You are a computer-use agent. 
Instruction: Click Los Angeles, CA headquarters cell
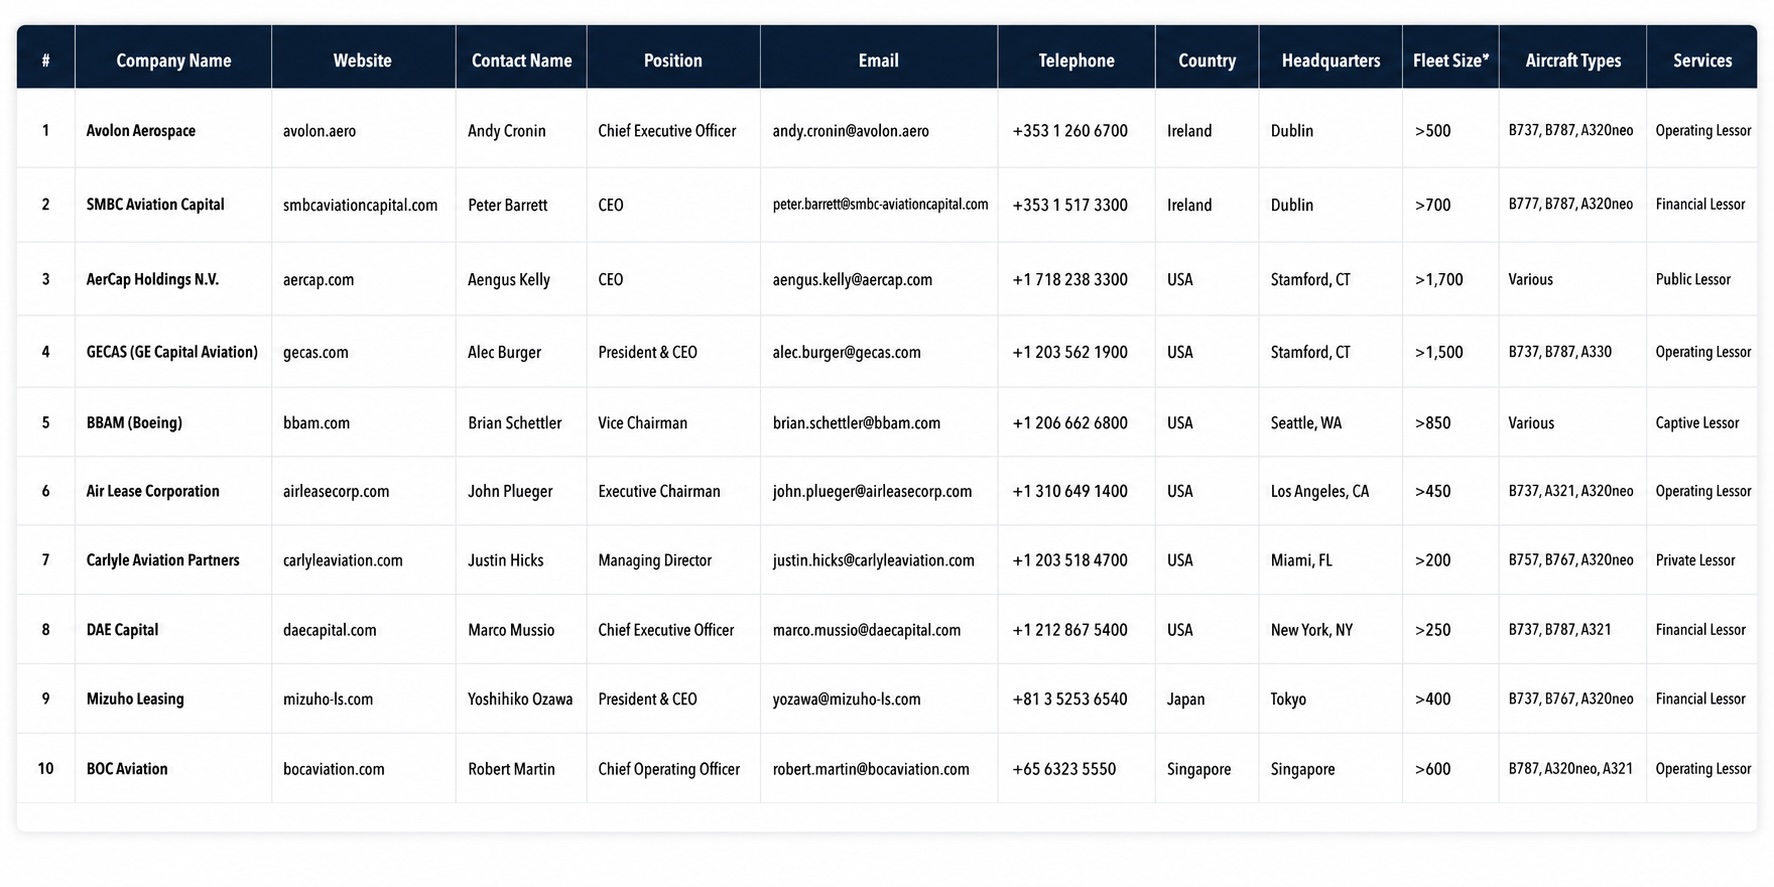1320,492
